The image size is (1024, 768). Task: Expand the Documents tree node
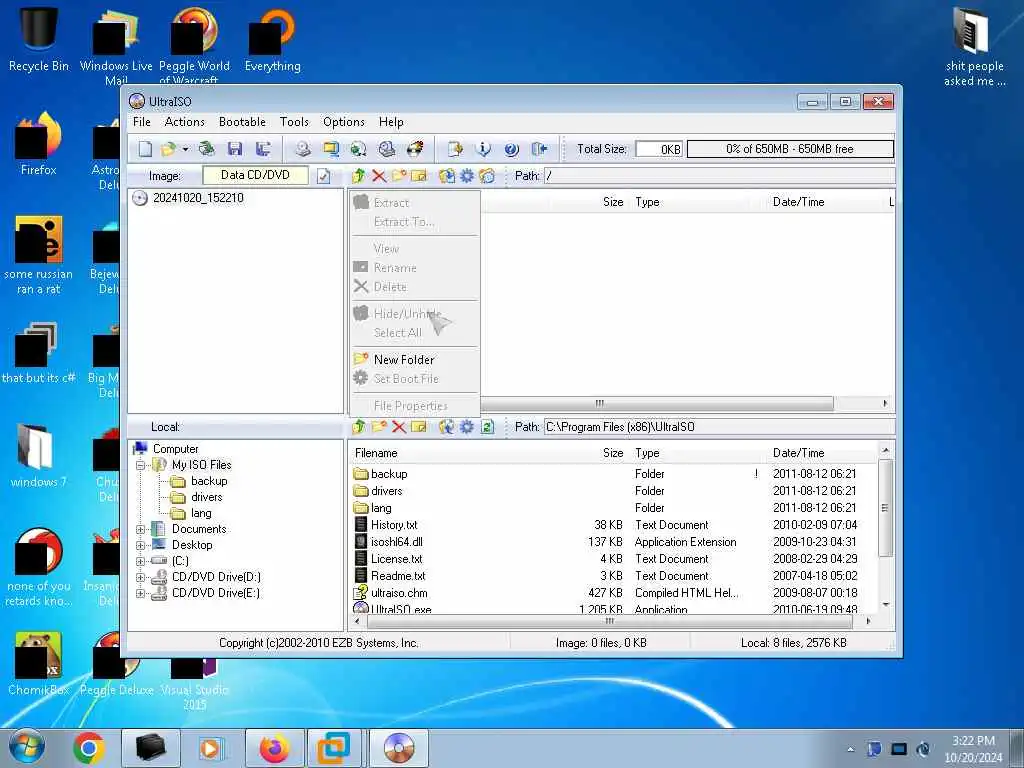(140, 530)
